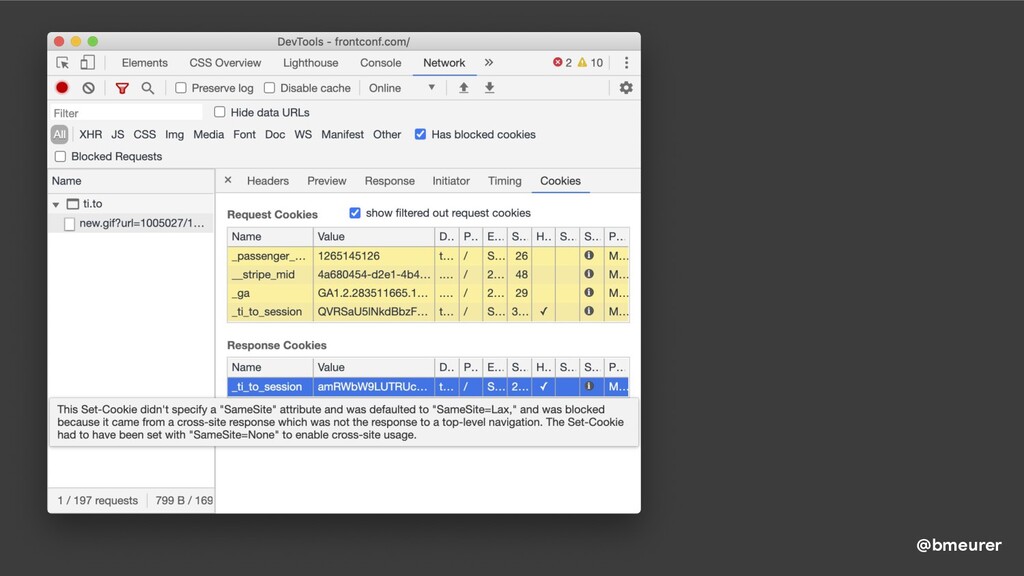
Task: Filter requests by WS type
Action: click(303, 134)
